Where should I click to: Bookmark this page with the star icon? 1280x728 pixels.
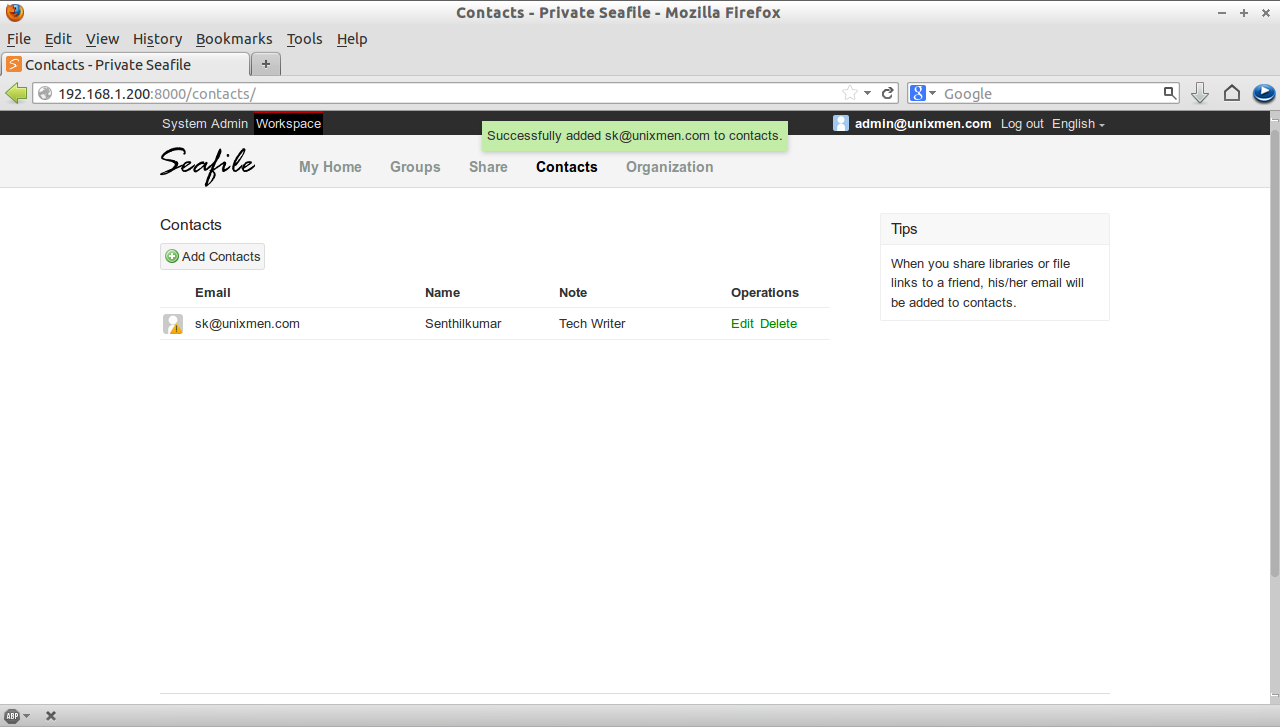(850, 93)
